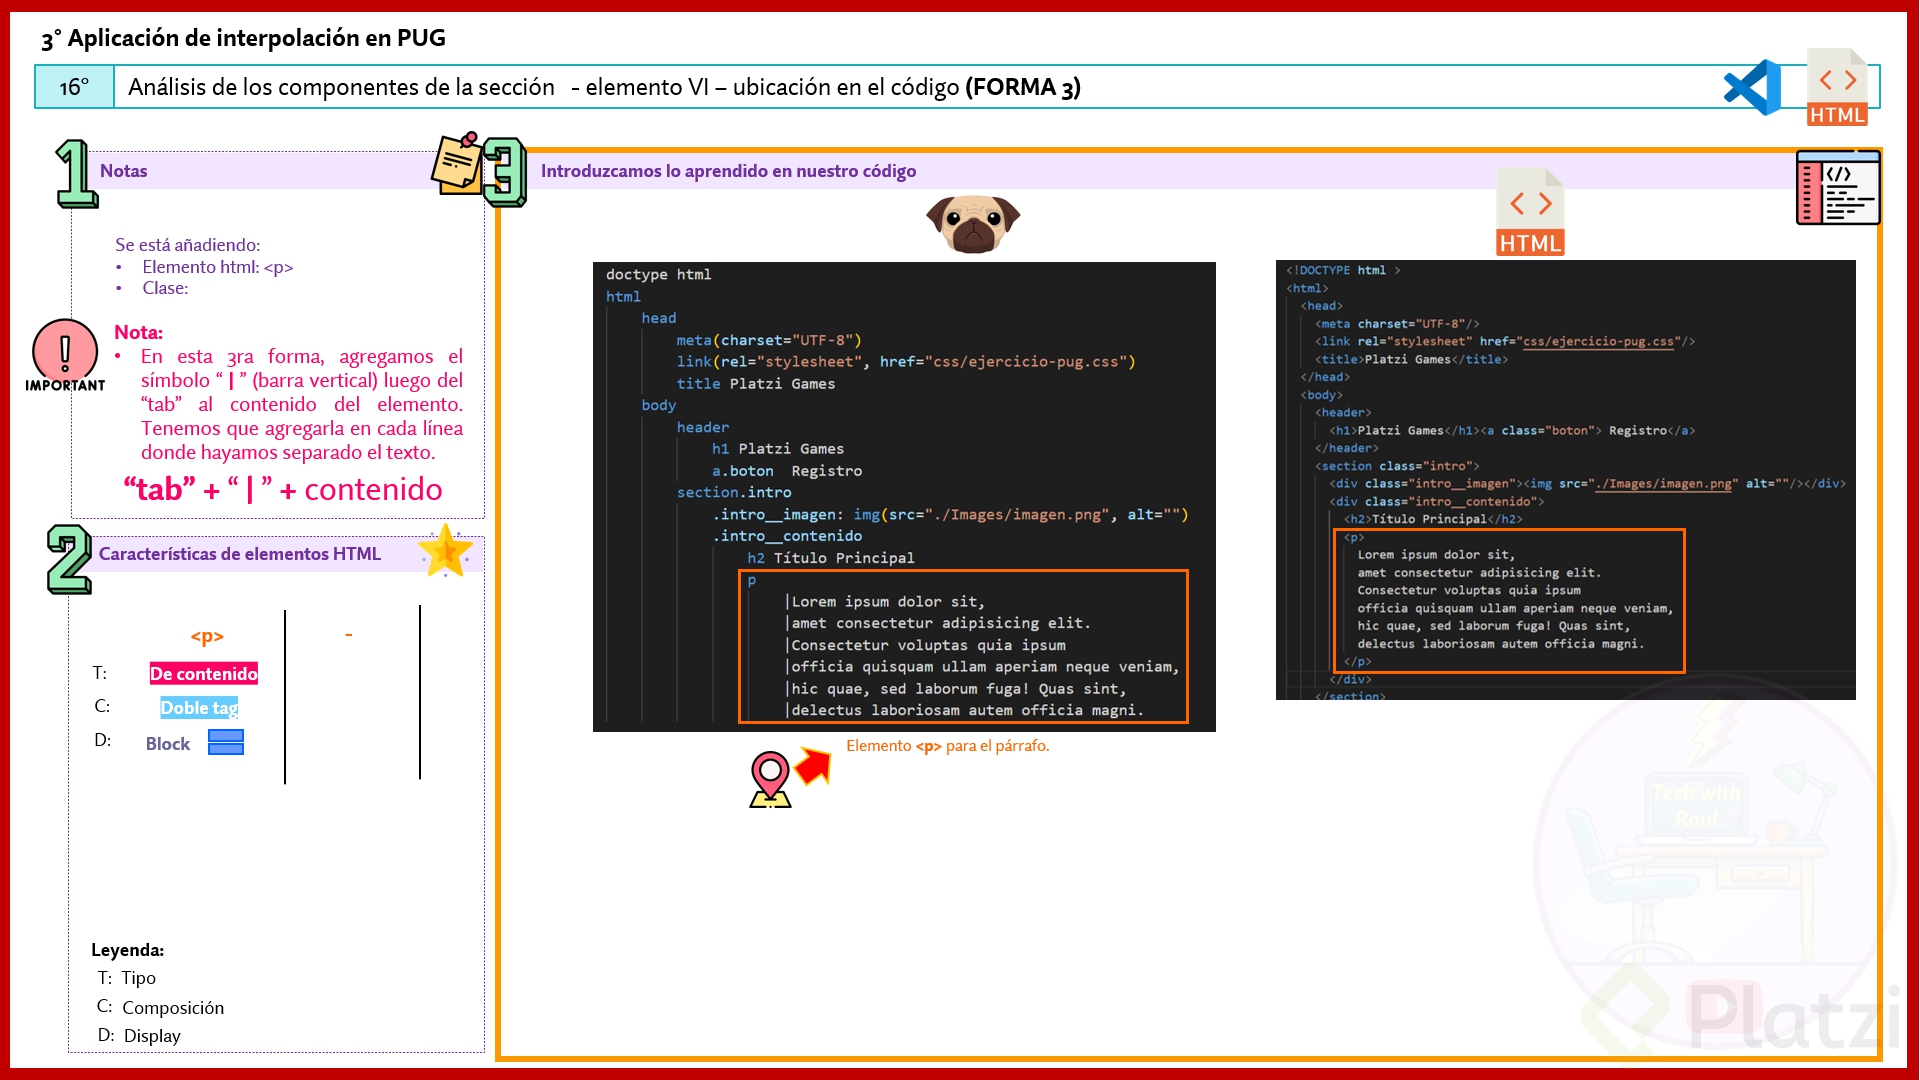
Task: Click the yellow star icon
Action: tap(445, 551)
